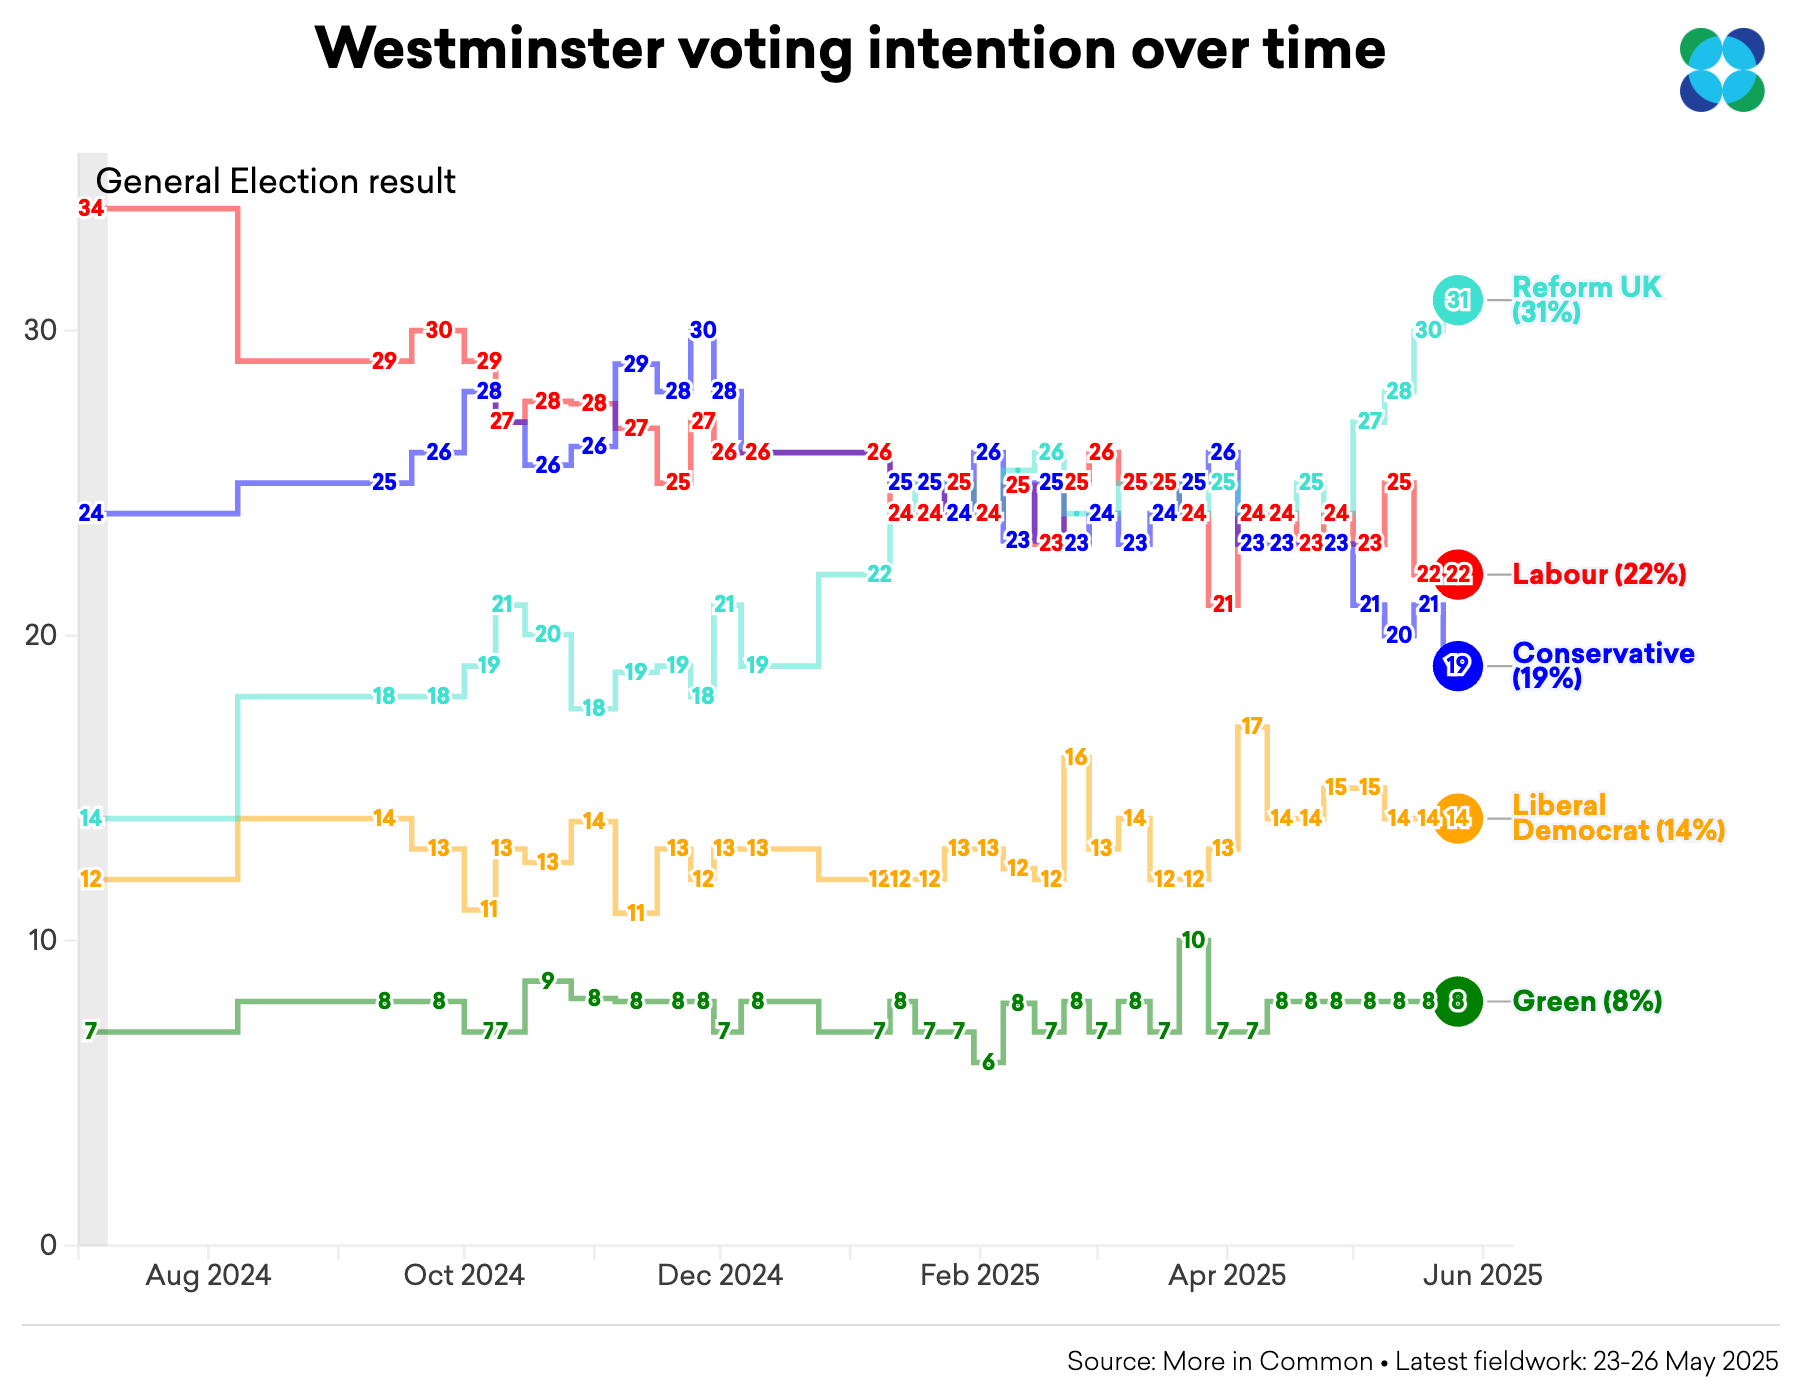Select the Liberal Democrat (14%) legend label
This screenshot has height=1400, width=1800.
(x=1618, y=818)
